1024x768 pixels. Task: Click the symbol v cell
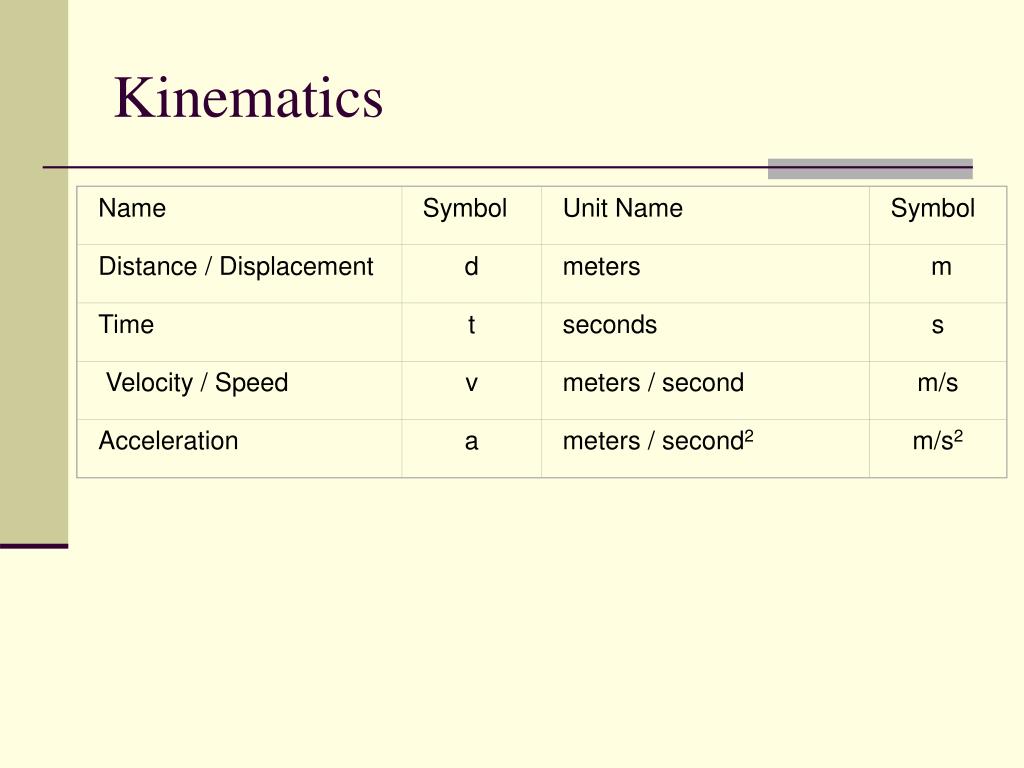471,383
